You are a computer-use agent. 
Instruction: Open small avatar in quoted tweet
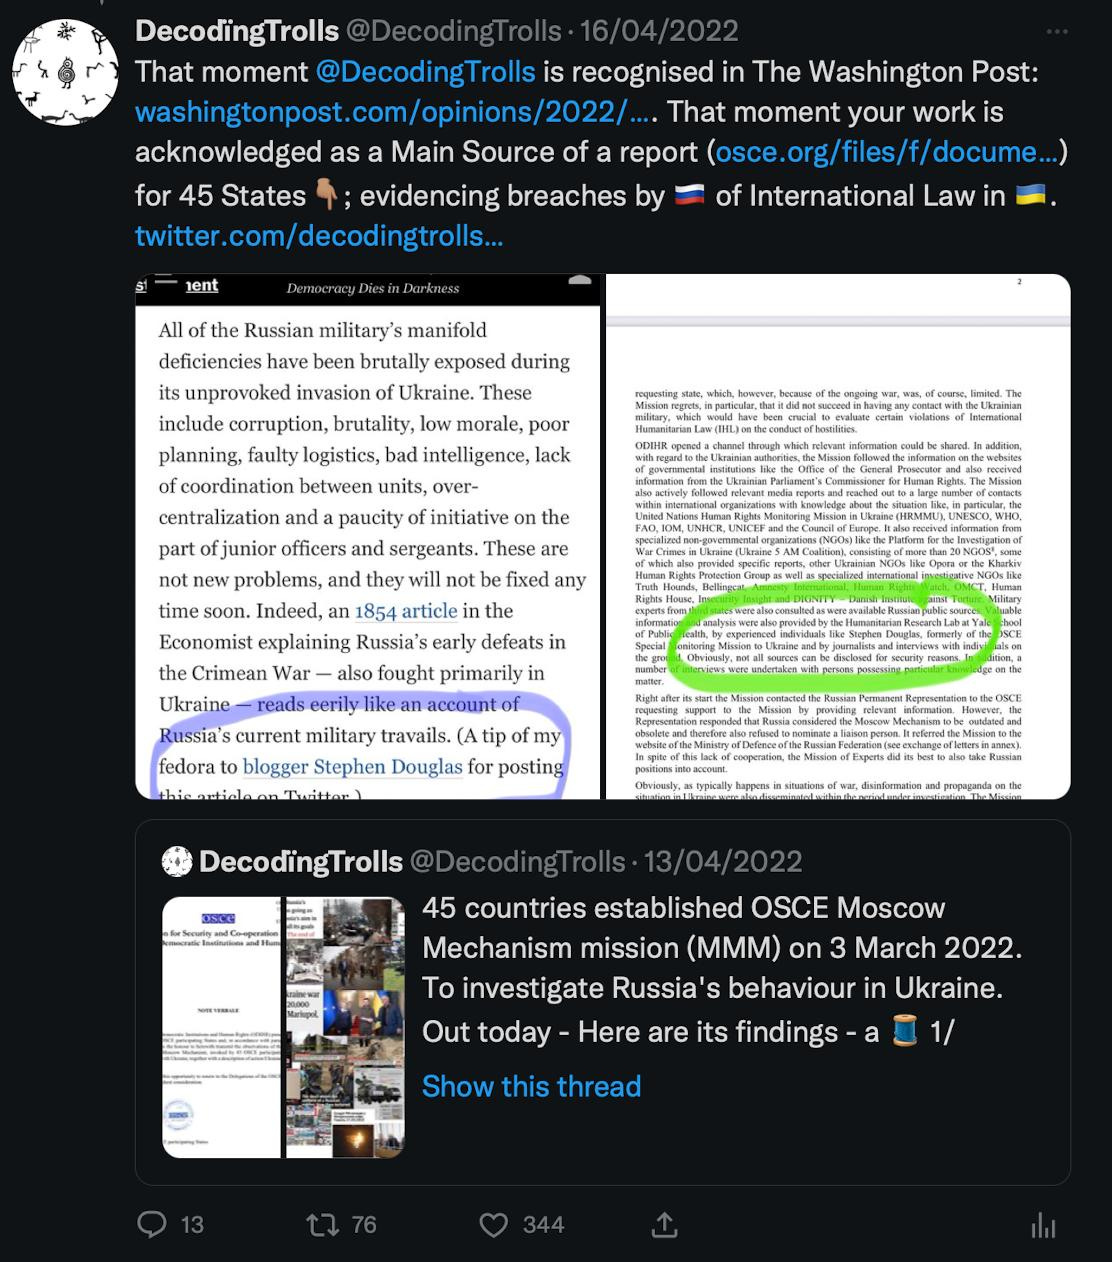coord(177,861)
